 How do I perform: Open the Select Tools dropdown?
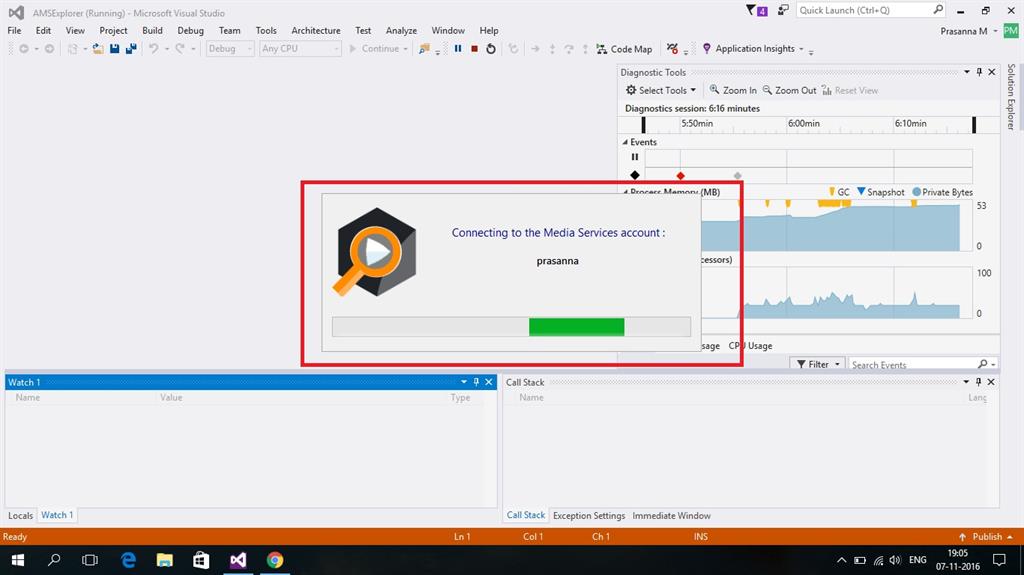click(x=661, y=90)
